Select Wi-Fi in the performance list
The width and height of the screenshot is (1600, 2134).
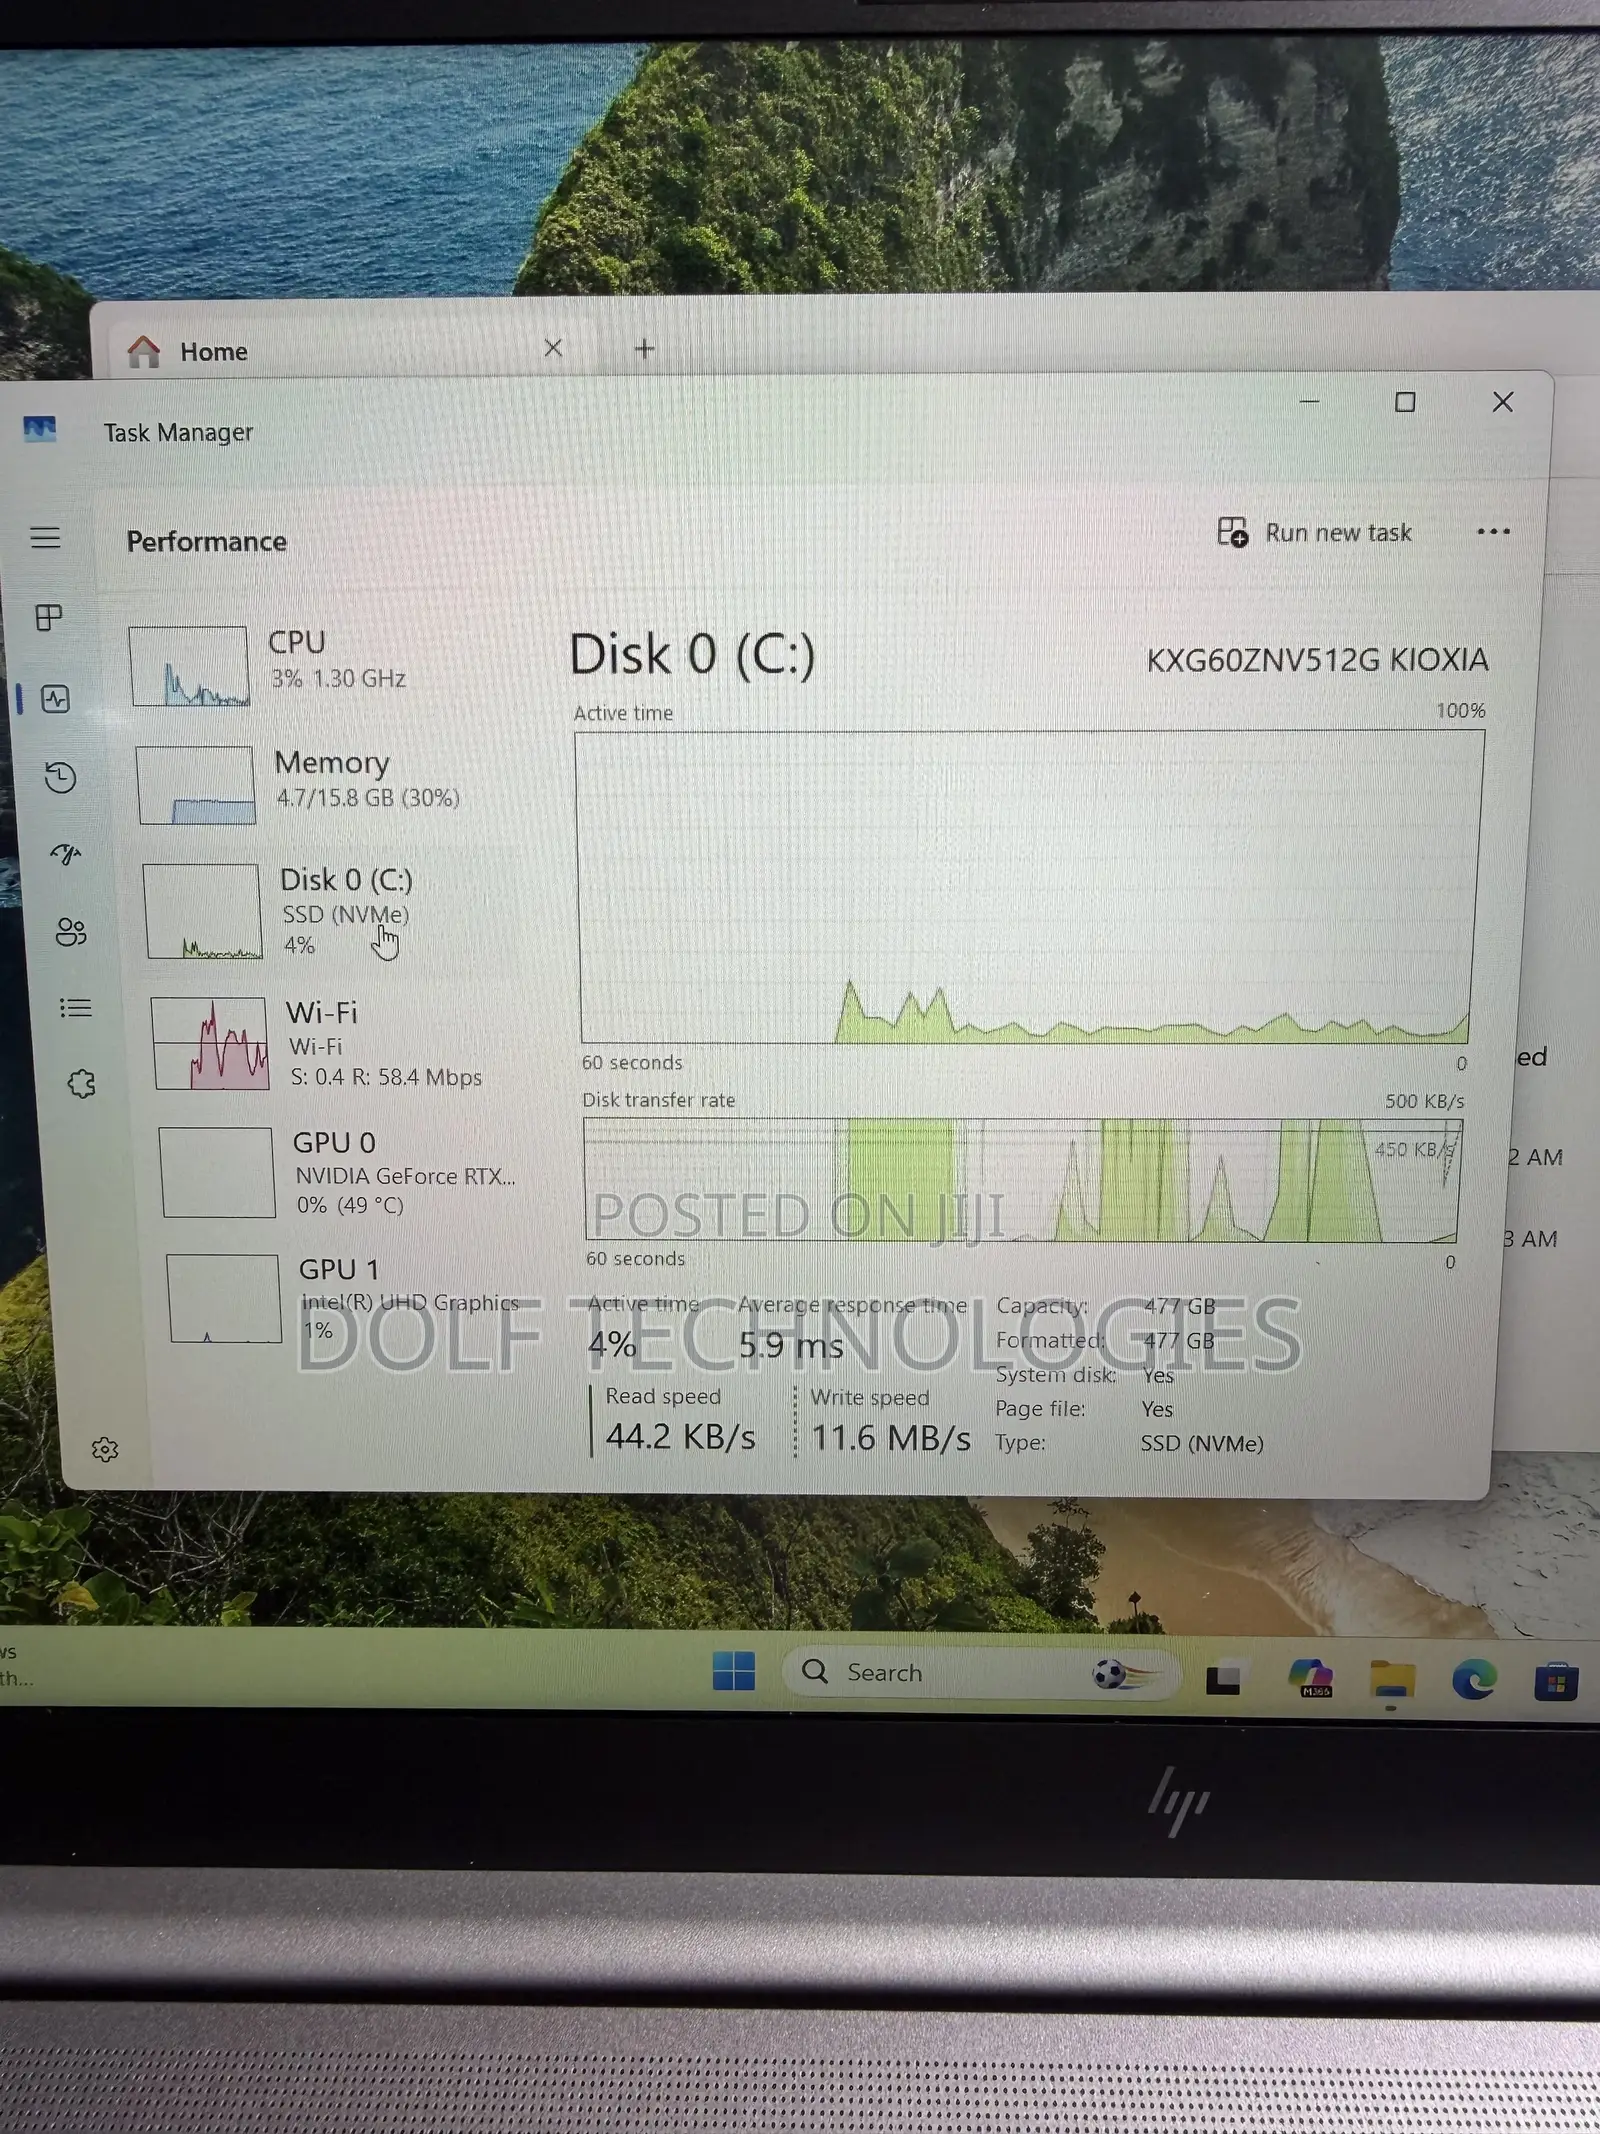tap(345, 1043)
